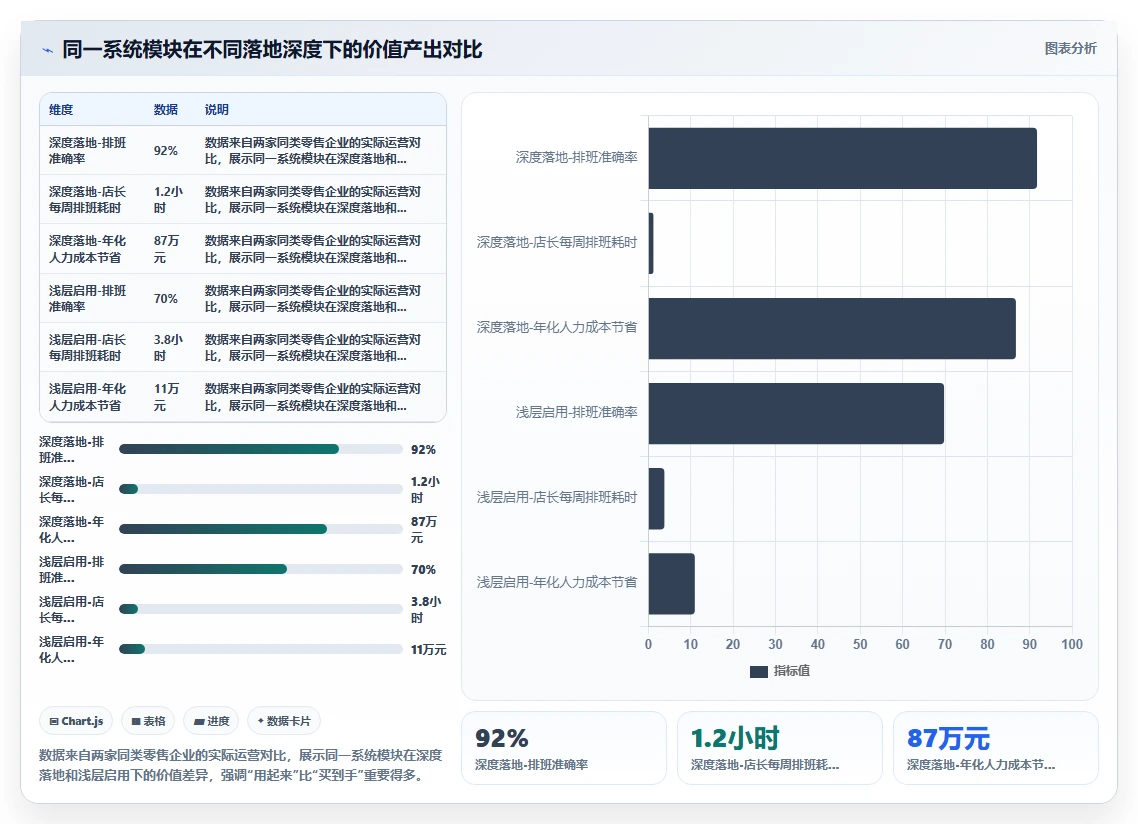Click the chart bar for 浅层启用-店长每周排班耗时
Screen dimensions: 1138x824
(x=656, y=499)
